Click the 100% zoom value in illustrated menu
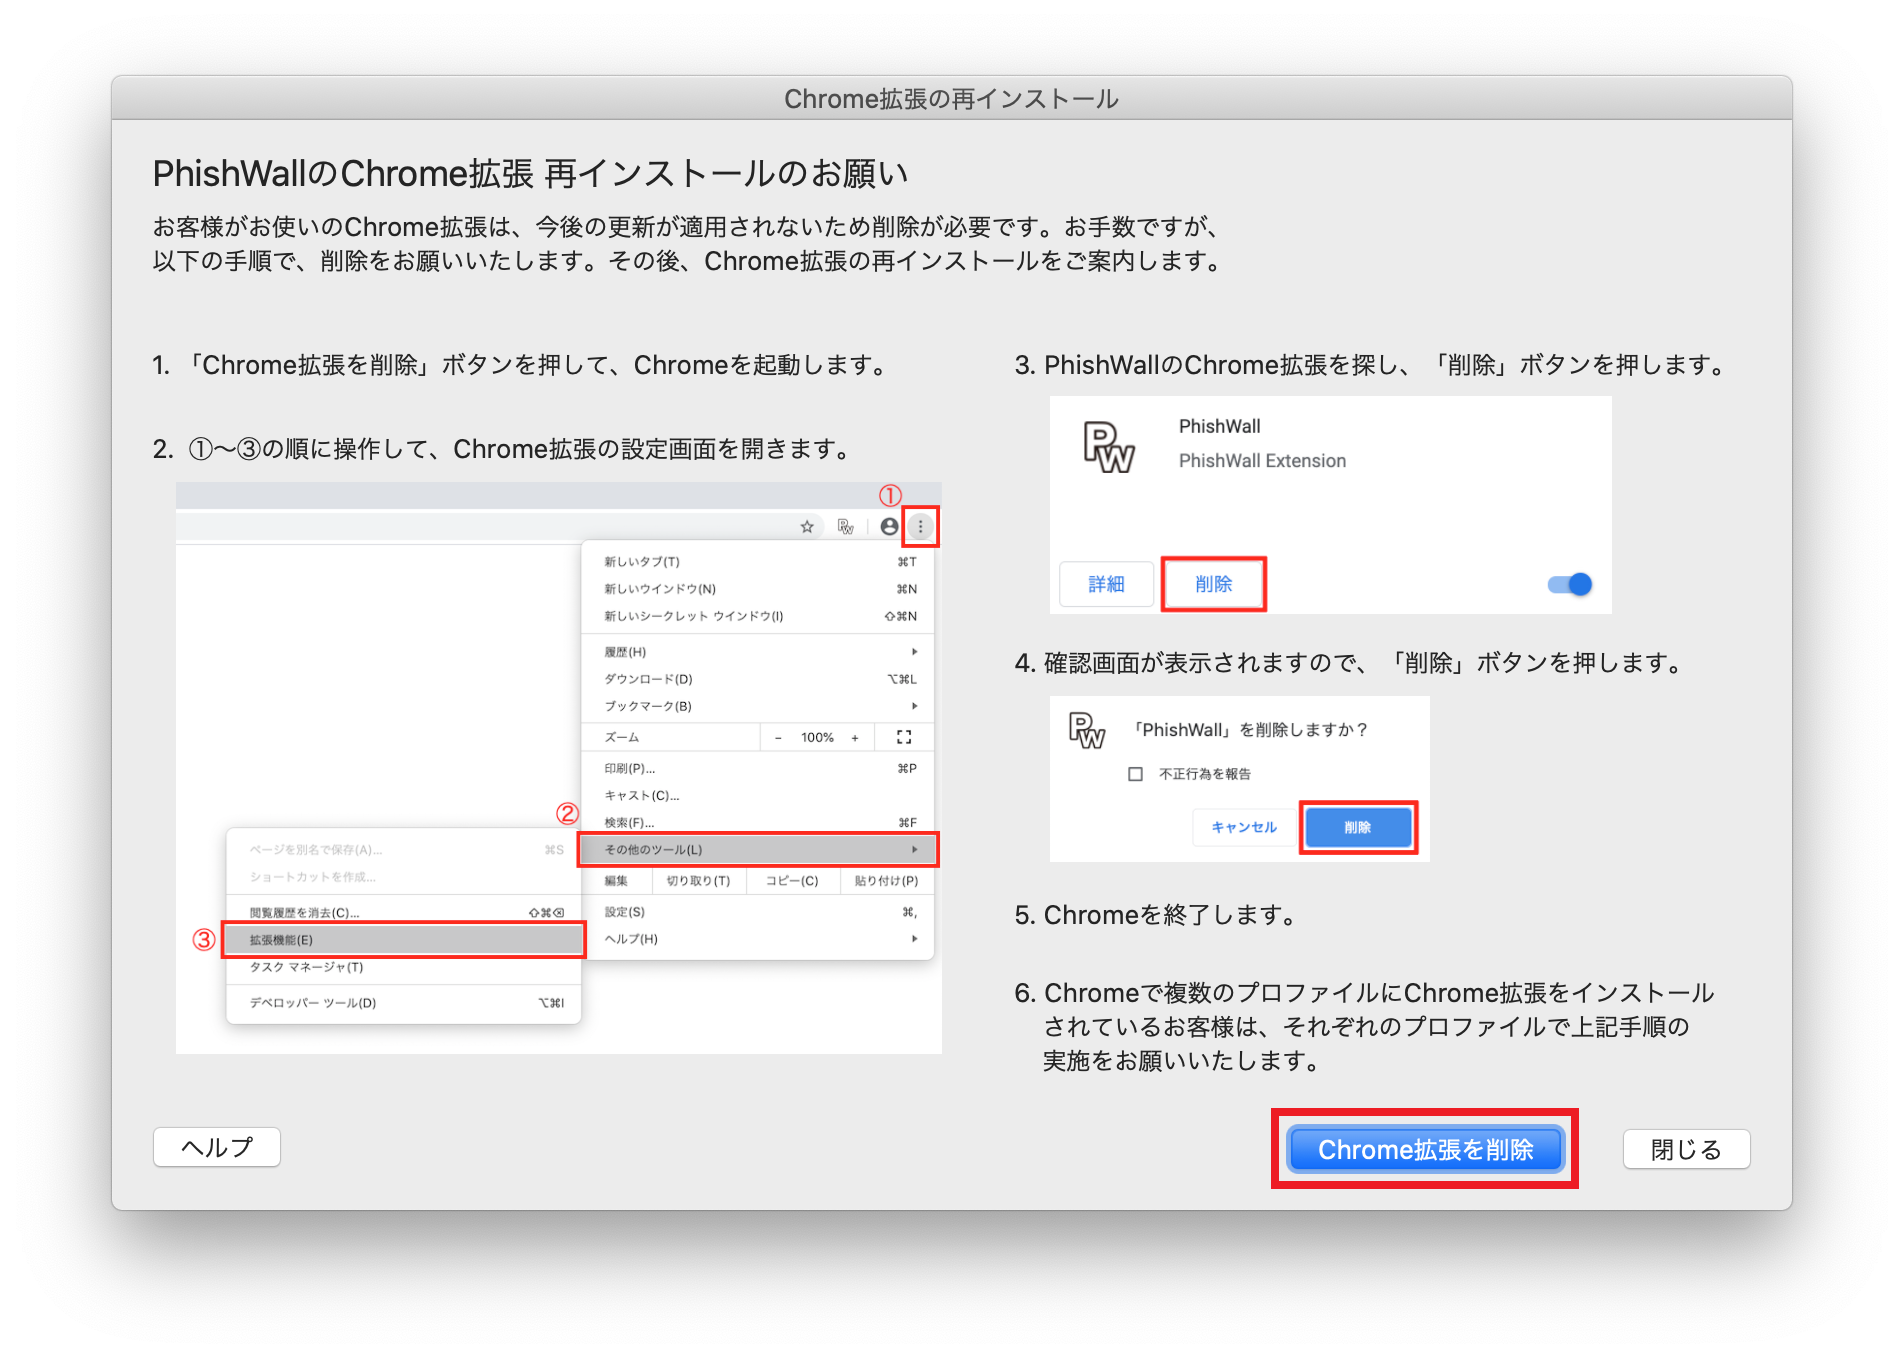Viewport: 1904px width, 1358px height. pos(817,738)
